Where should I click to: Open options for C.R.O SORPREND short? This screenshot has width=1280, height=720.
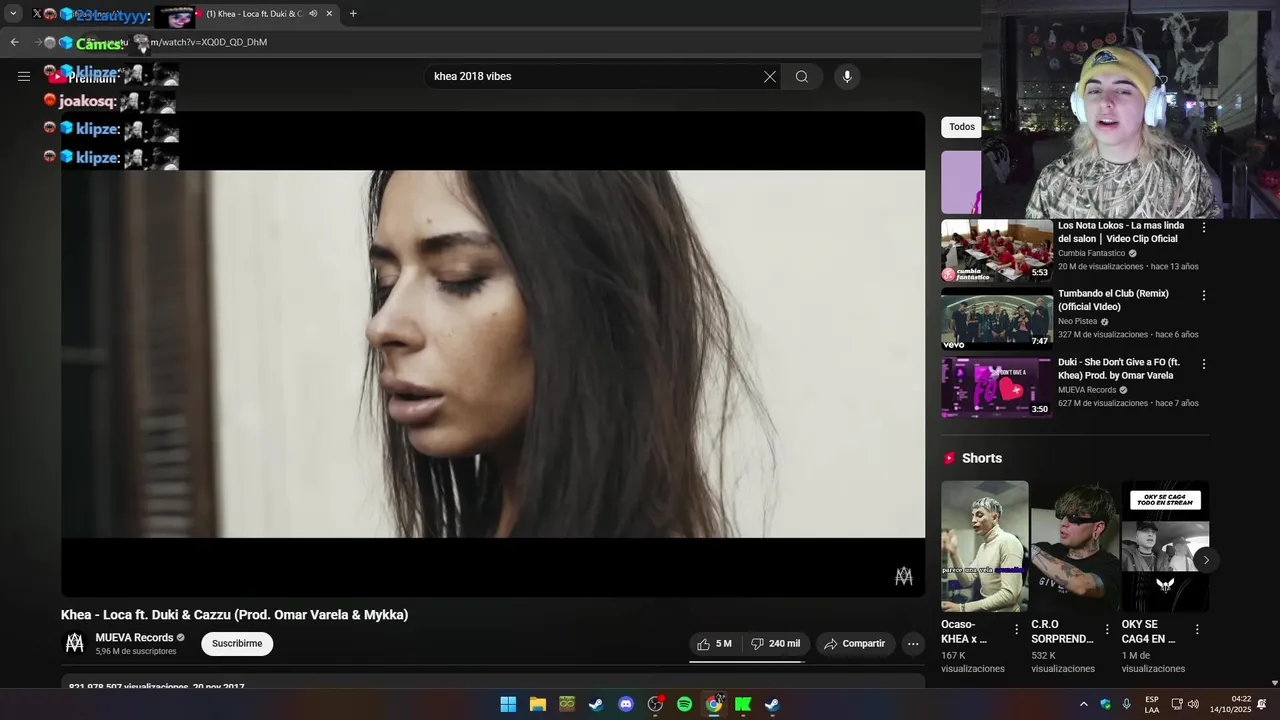tap(1107, 630)
